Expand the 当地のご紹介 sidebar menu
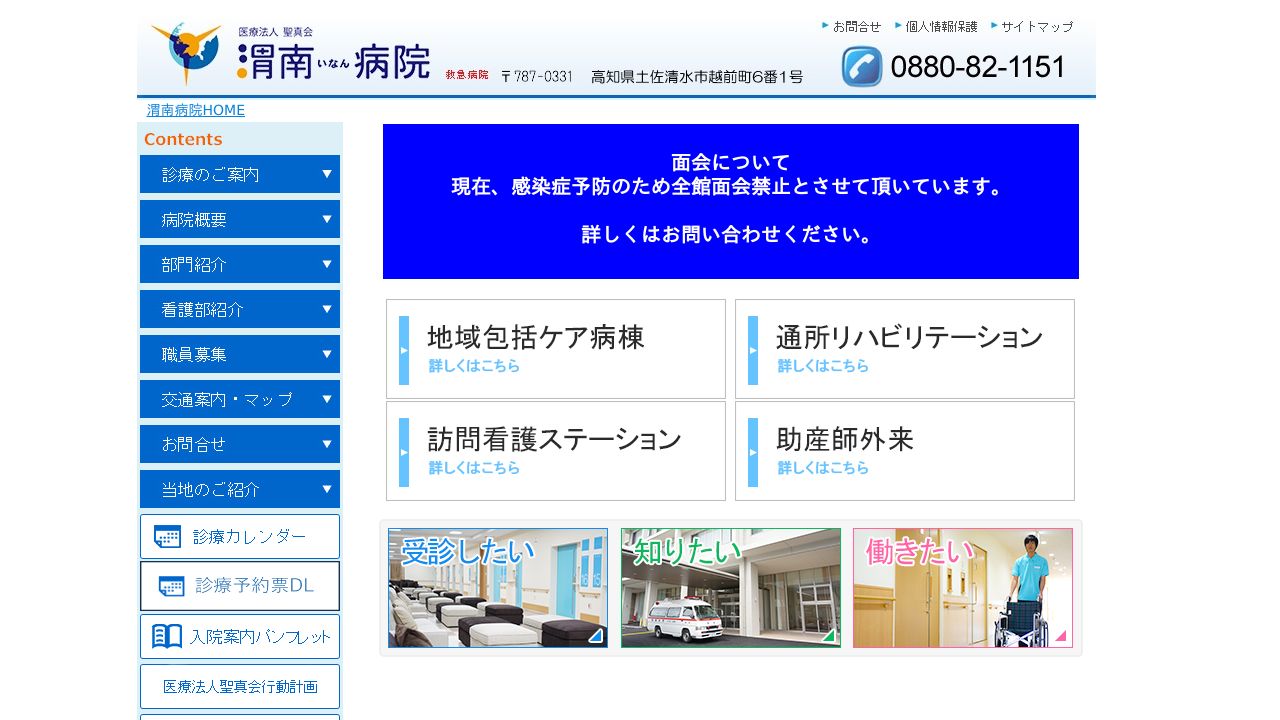The height and width of the screenshot is (720, 1280). 239,489
